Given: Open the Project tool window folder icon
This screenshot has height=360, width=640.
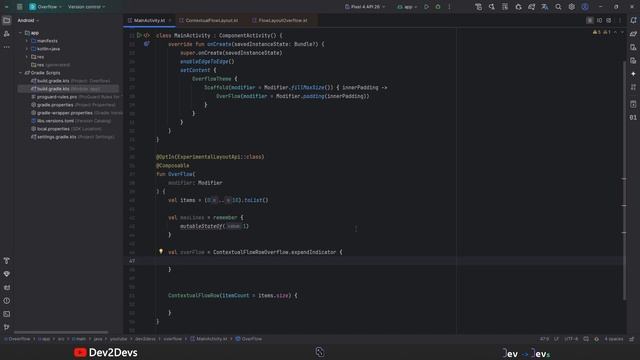Looking at the screenshot, I should [x=7, y=20].
